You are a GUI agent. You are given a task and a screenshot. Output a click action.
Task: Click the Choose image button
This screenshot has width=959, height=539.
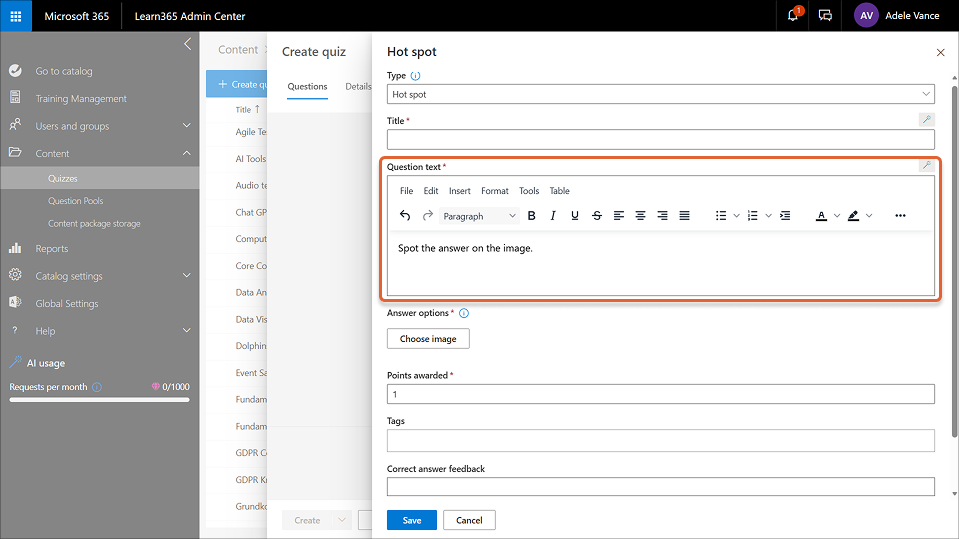tap(428, 339)
